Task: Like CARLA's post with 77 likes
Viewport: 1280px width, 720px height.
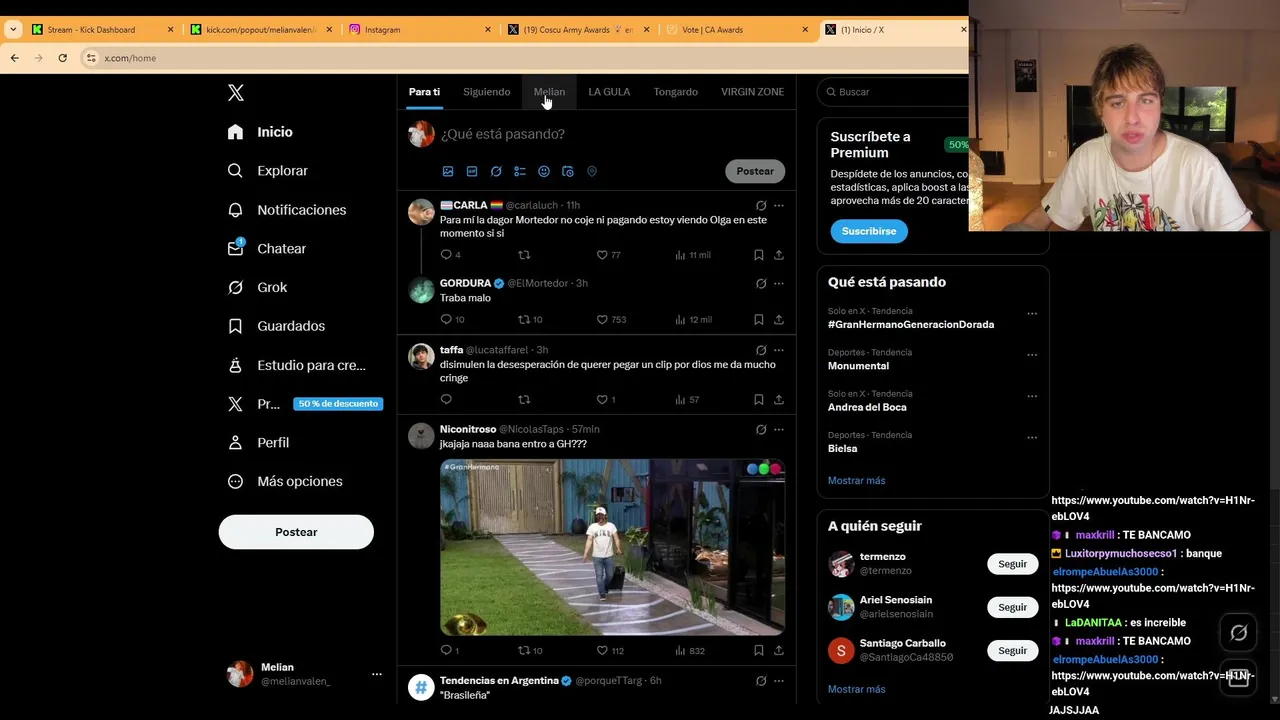Action: (x=602, y=255)
